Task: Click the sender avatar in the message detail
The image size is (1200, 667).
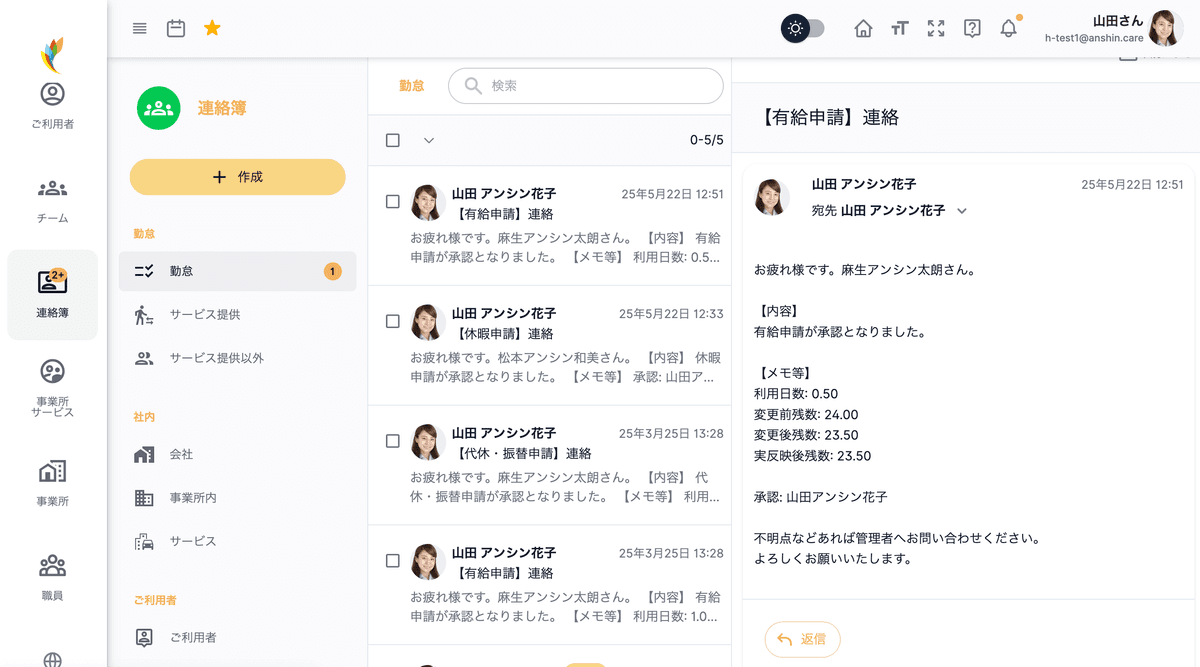Action: [772, 197]
